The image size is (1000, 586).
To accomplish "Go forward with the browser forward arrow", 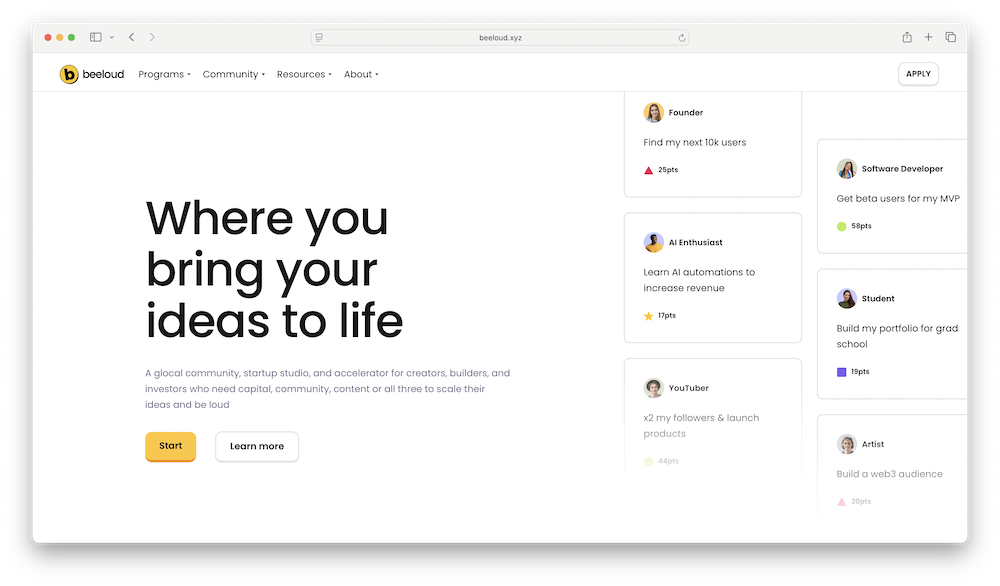I will pyautogui.click(x=152, y=37).
